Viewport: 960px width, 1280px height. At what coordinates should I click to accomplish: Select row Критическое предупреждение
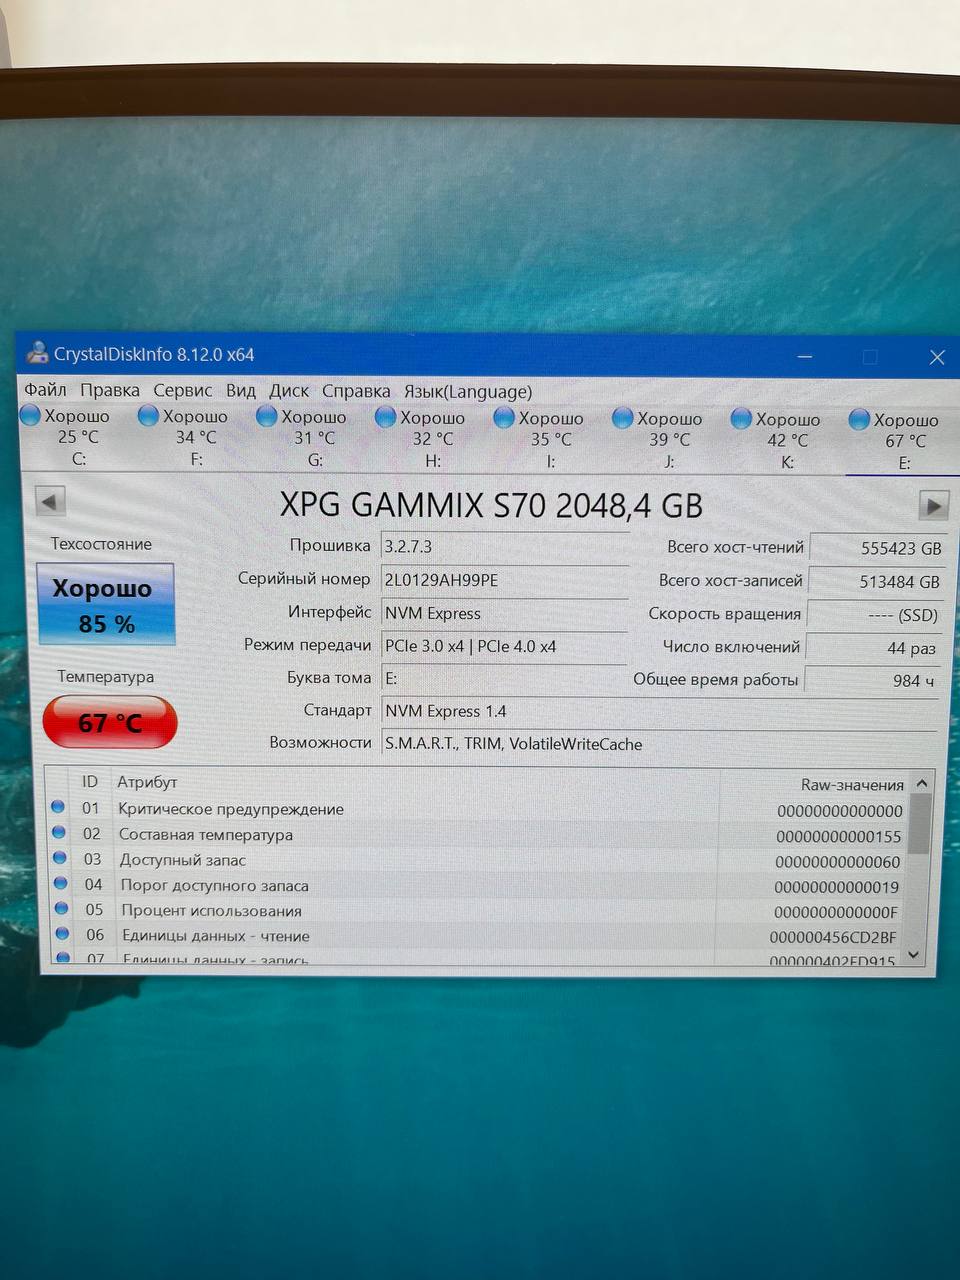(x=480, y=809)
